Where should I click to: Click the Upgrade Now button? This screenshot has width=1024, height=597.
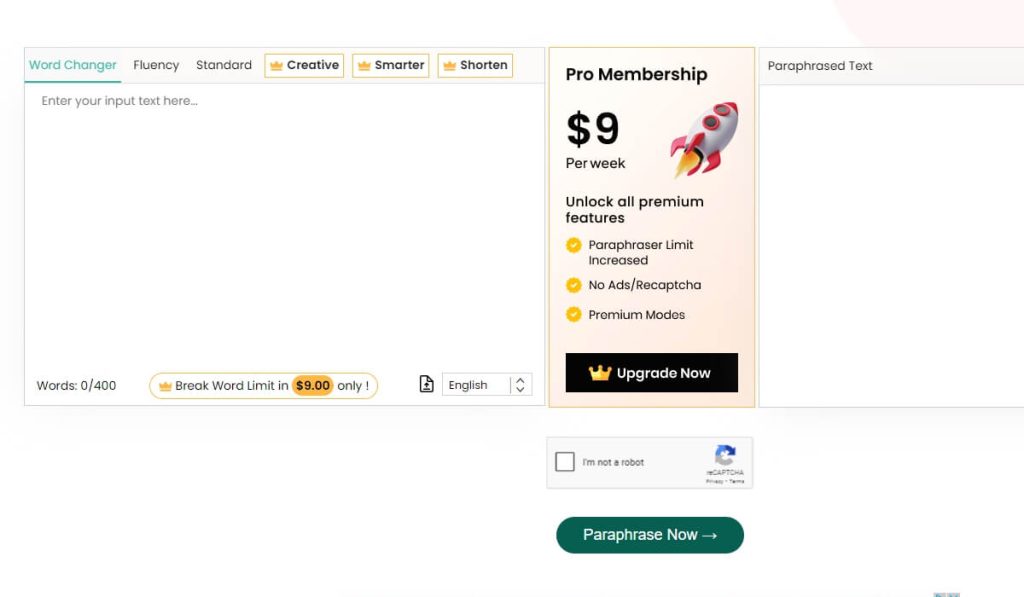652,373
